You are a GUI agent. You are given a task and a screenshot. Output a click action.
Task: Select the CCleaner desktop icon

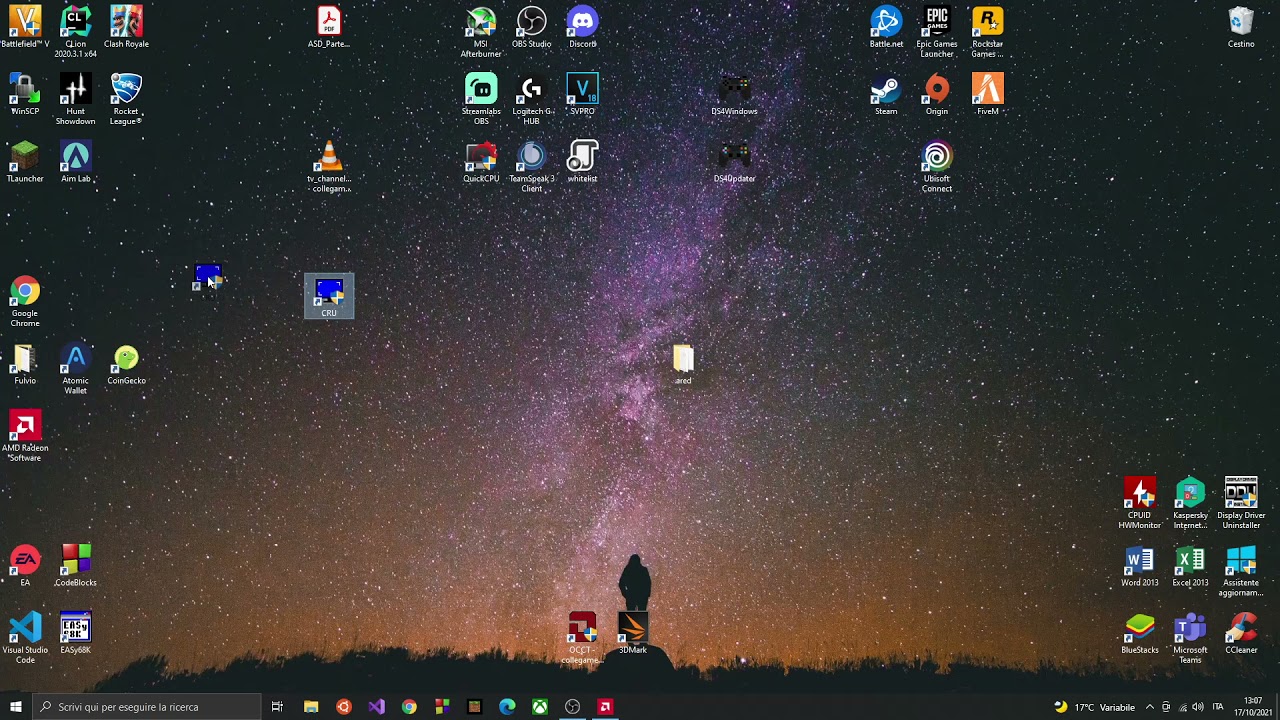tap(1241, 633)
